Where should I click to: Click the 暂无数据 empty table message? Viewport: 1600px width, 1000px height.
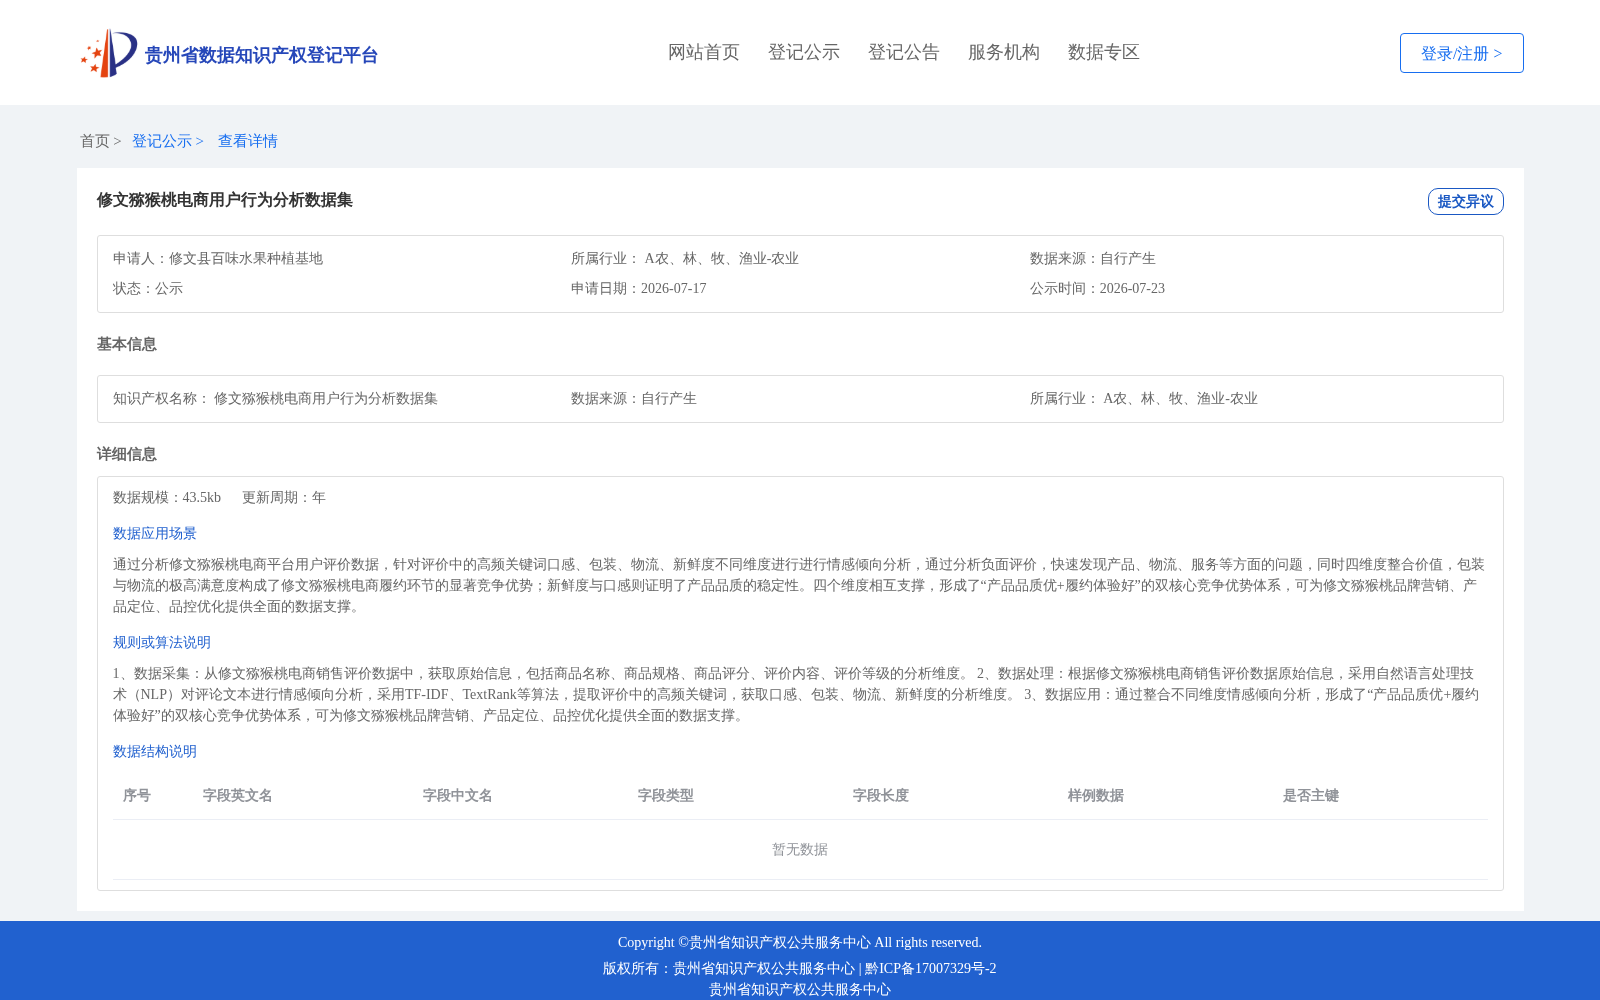(x=800, y=849)
